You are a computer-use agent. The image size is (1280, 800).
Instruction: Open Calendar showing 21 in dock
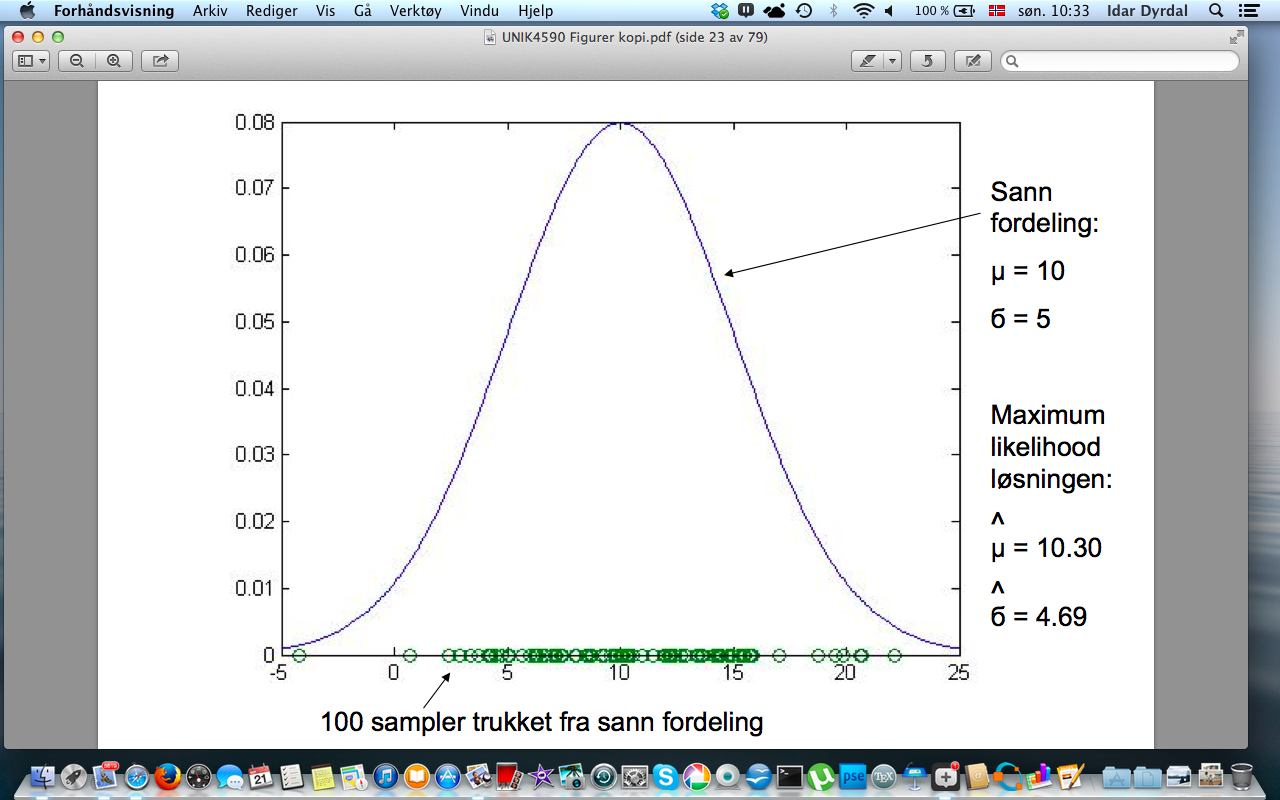point(261,776)
